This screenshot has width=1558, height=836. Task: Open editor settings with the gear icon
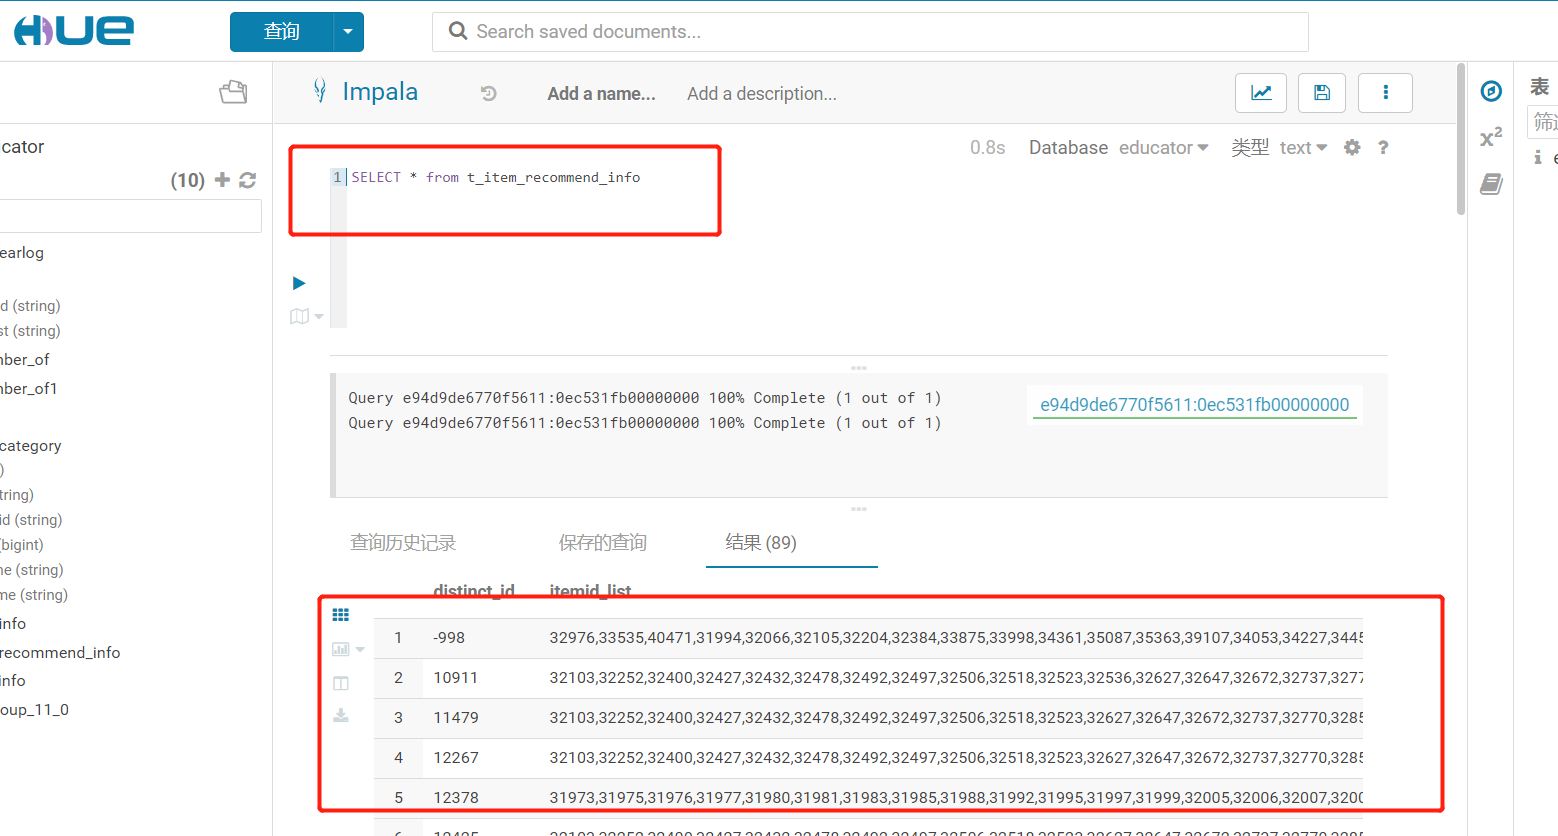click(1352, 147)
